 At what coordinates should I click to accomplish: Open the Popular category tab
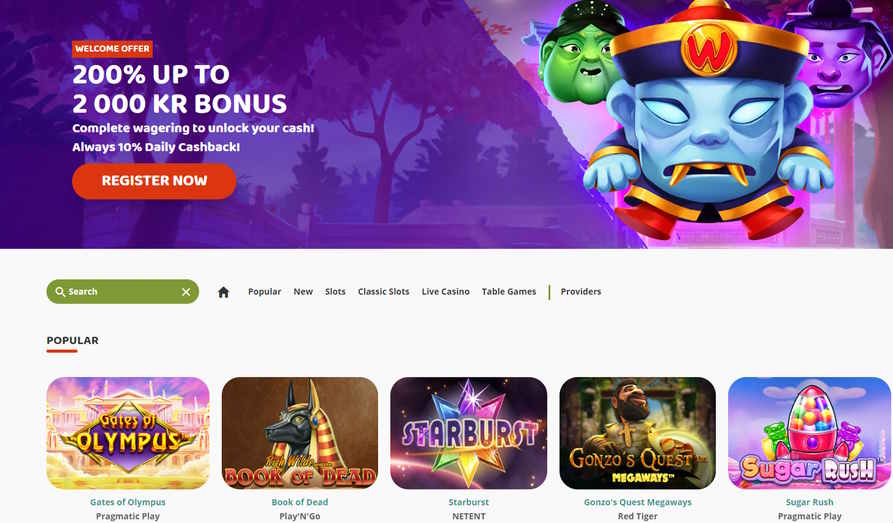tap(264, 291)
